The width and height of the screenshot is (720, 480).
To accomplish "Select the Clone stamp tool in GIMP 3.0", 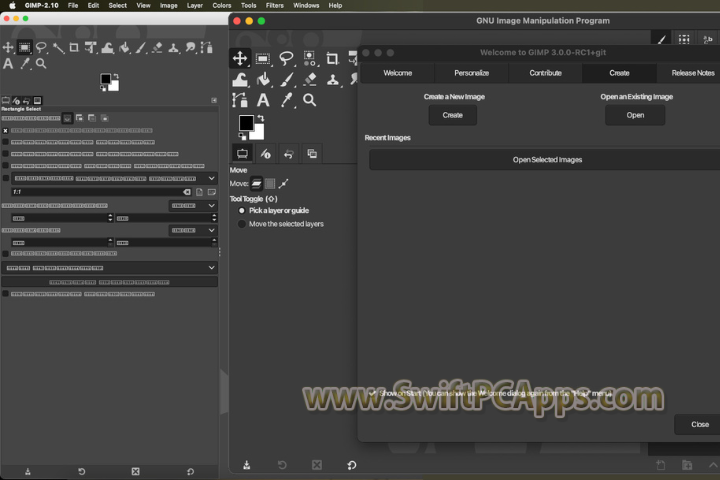I will point(332,79).
